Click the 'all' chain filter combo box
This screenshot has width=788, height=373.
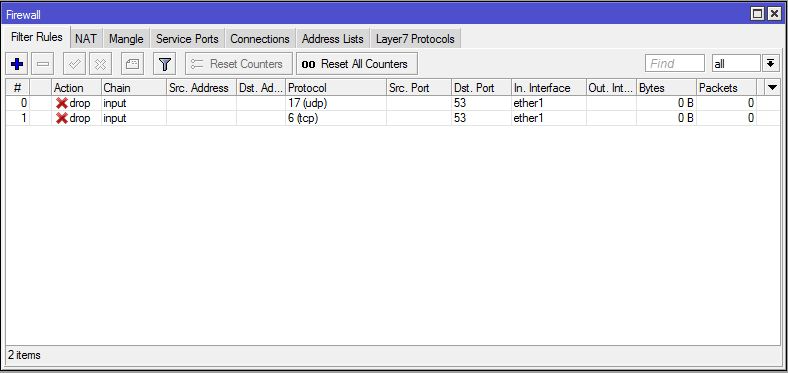click(x=736, y=64)
